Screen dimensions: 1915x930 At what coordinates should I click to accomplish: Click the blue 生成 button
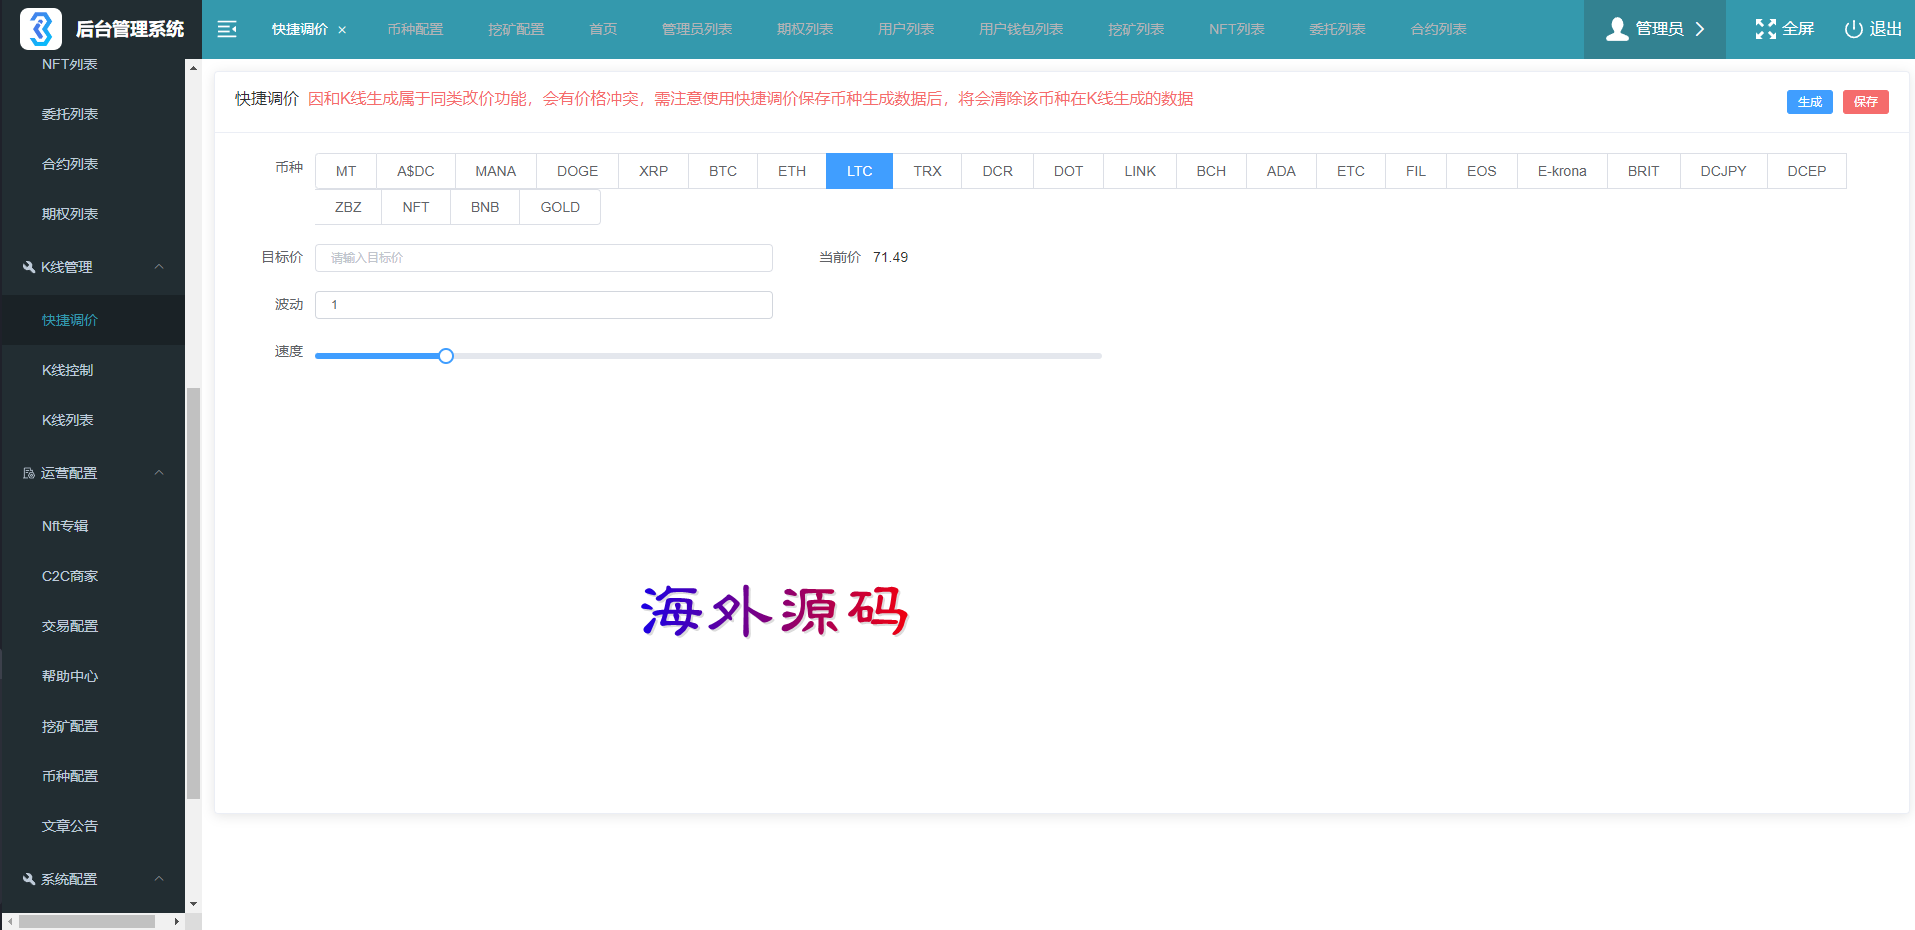click(1810, 102)
